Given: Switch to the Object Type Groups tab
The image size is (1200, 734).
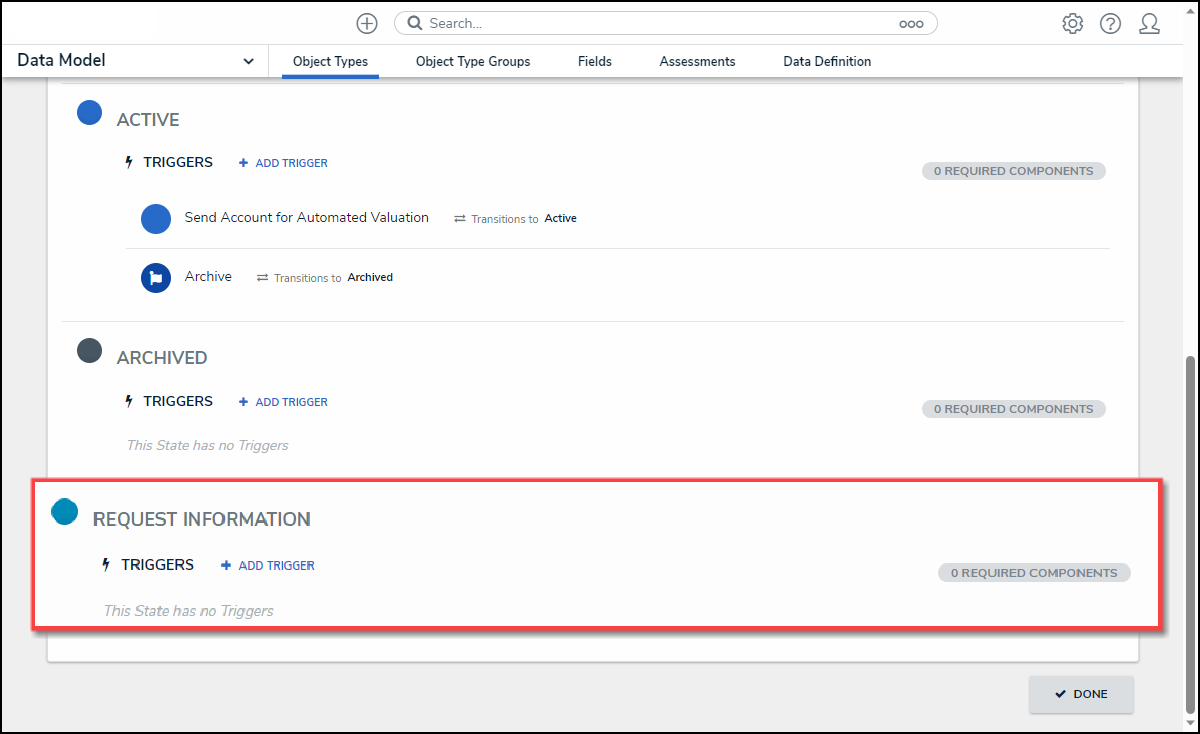Looking at the screenshot, I should coord(473,62).
